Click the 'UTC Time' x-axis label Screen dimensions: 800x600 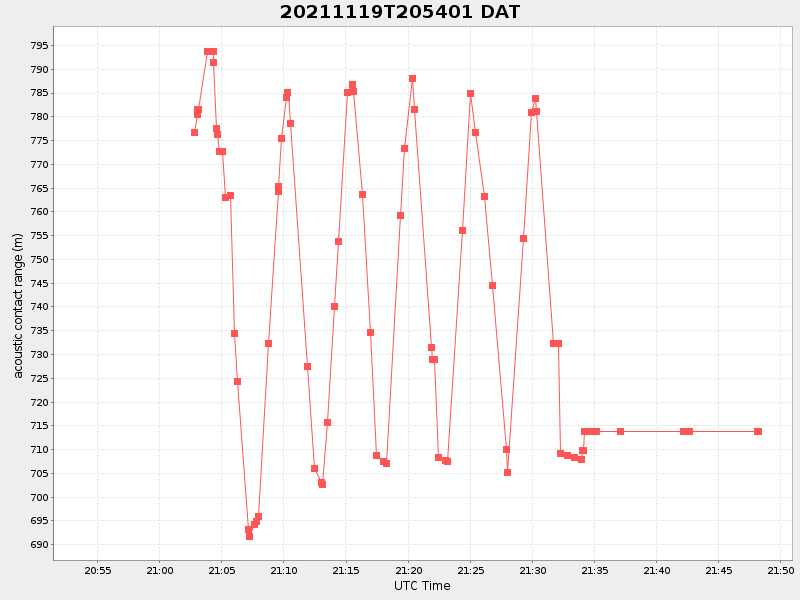pyautogui.click(x=422, y=586)
